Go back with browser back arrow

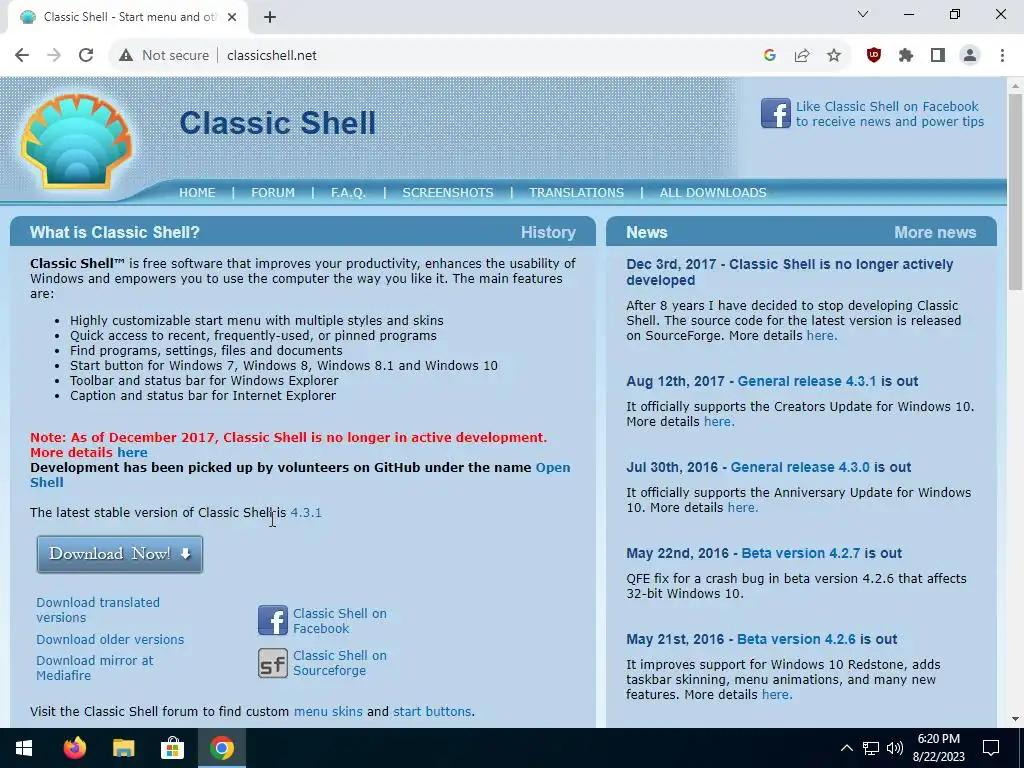[x=22, y=56]
